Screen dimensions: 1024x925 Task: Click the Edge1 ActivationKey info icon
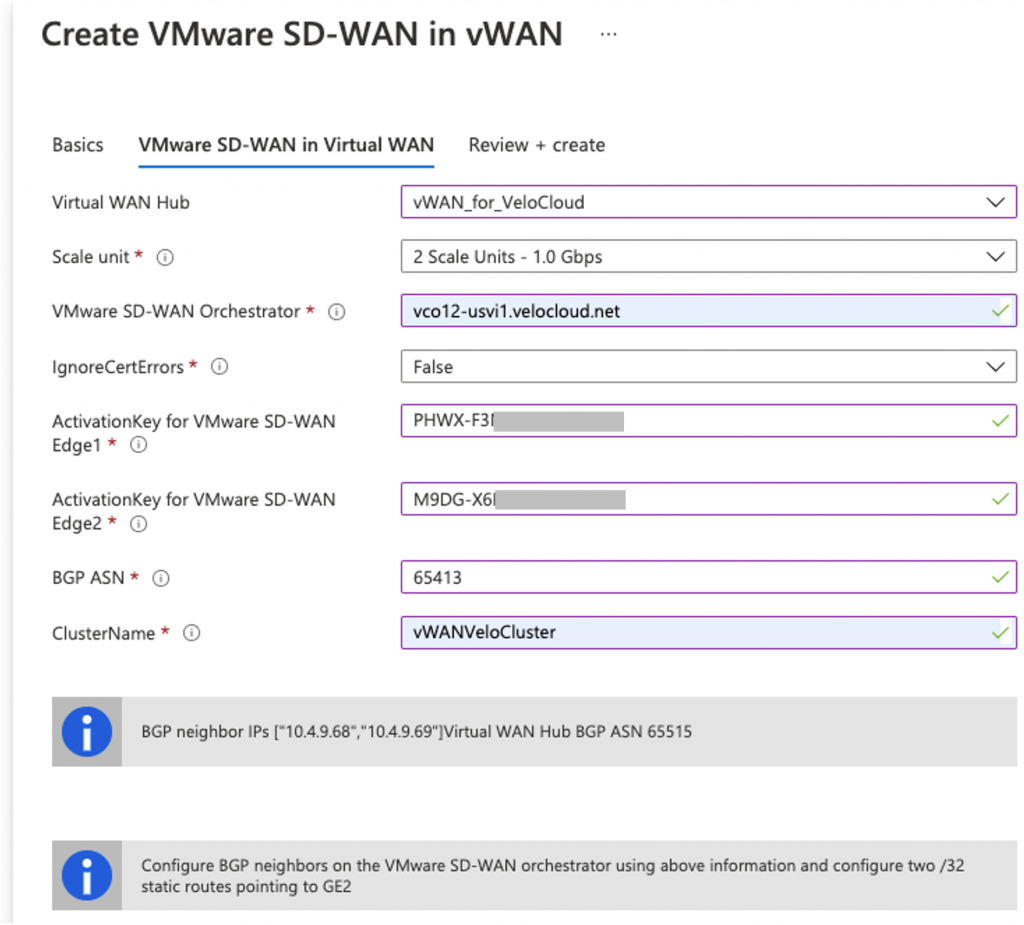coord(138,446)
